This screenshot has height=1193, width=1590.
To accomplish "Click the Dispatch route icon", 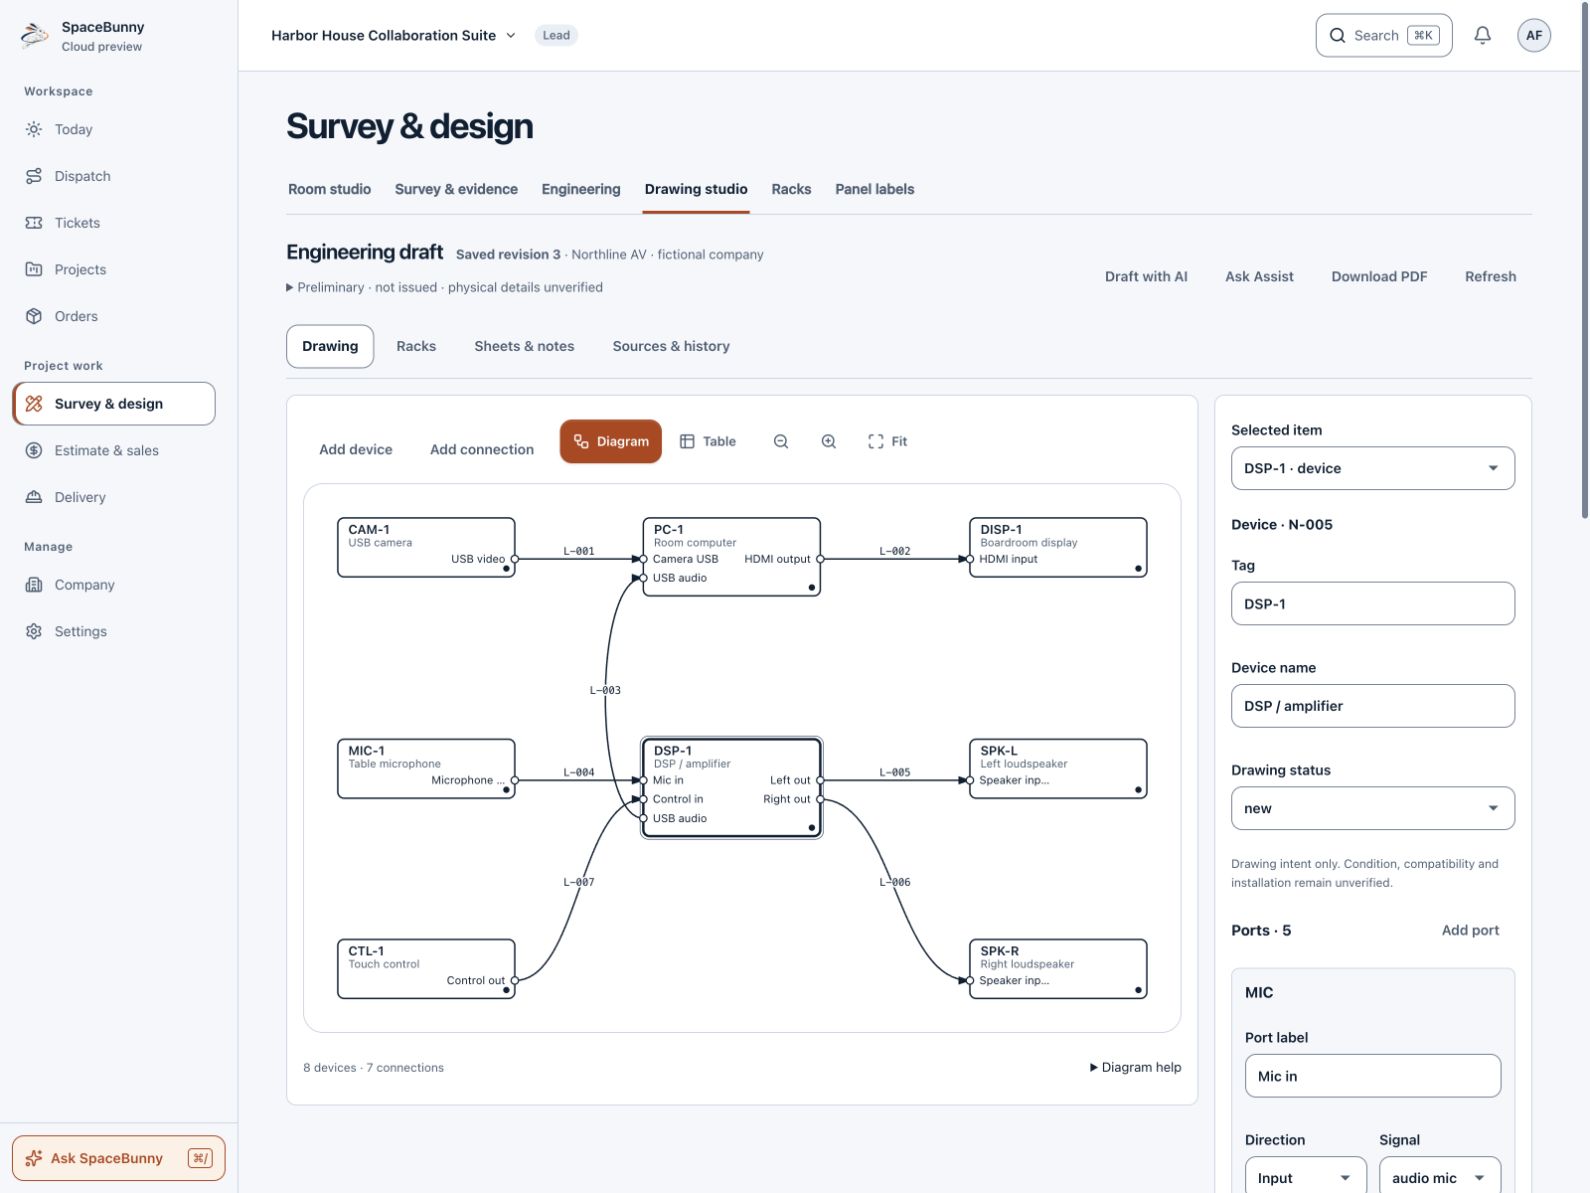I will [34, 176].
